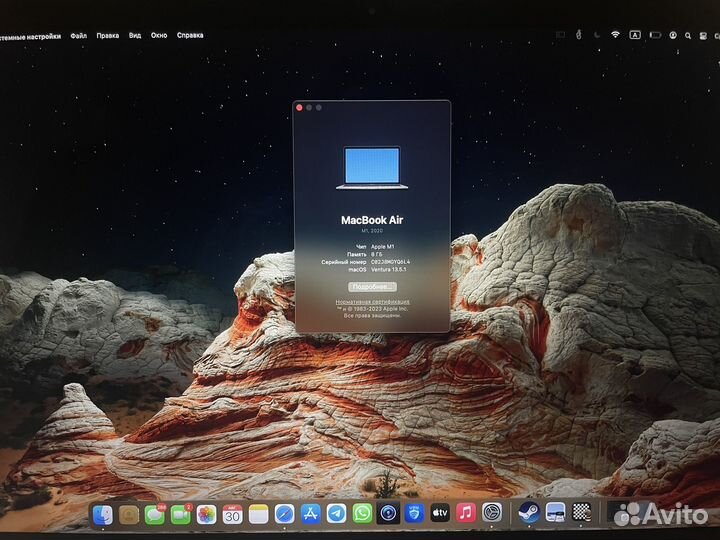Open Finder from the dock
The width and height of the screenshot is (720, 540).
103,515
